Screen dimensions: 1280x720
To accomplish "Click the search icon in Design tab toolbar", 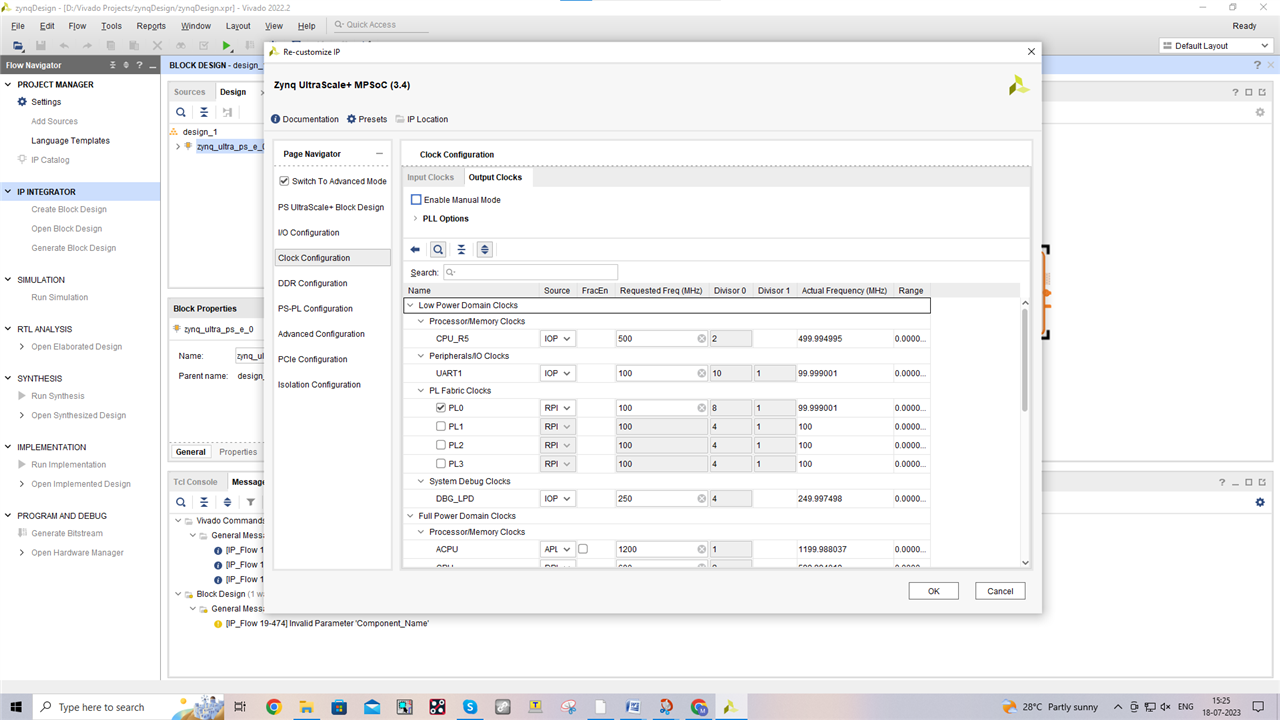I will tap(181, 112).
